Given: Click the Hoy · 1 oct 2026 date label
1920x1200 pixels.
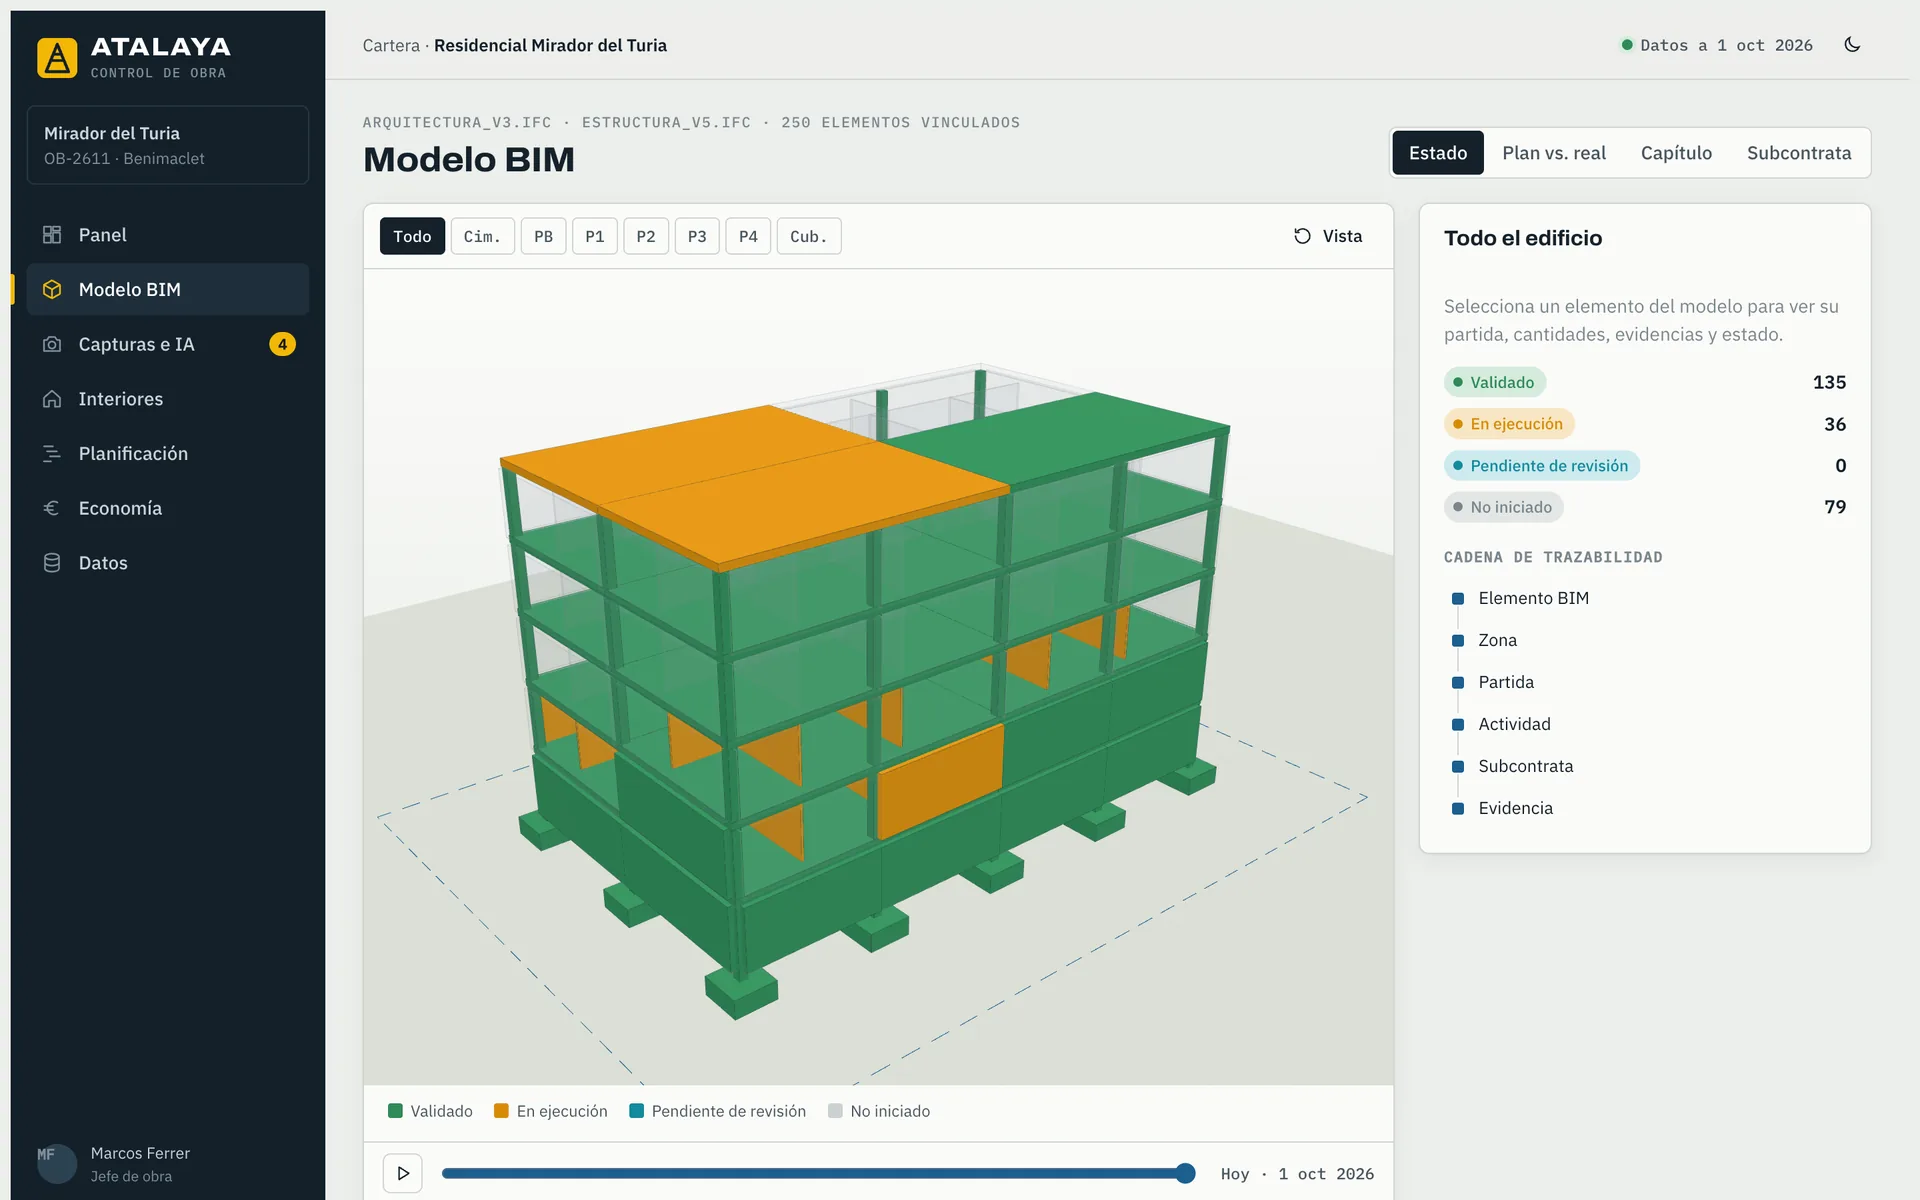Looking at the screenshot, I should 1297,1174.
